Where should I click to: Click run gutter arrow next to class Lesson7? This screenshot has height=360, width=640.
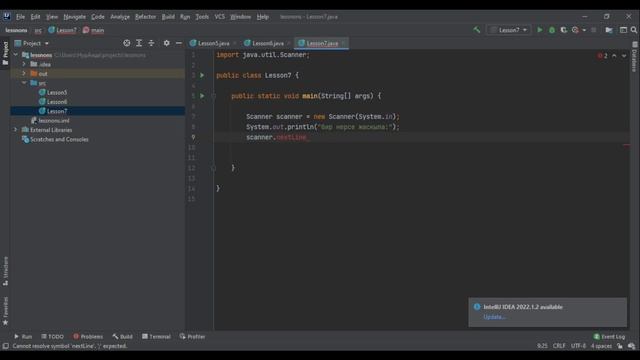click(x=202, y=75)
